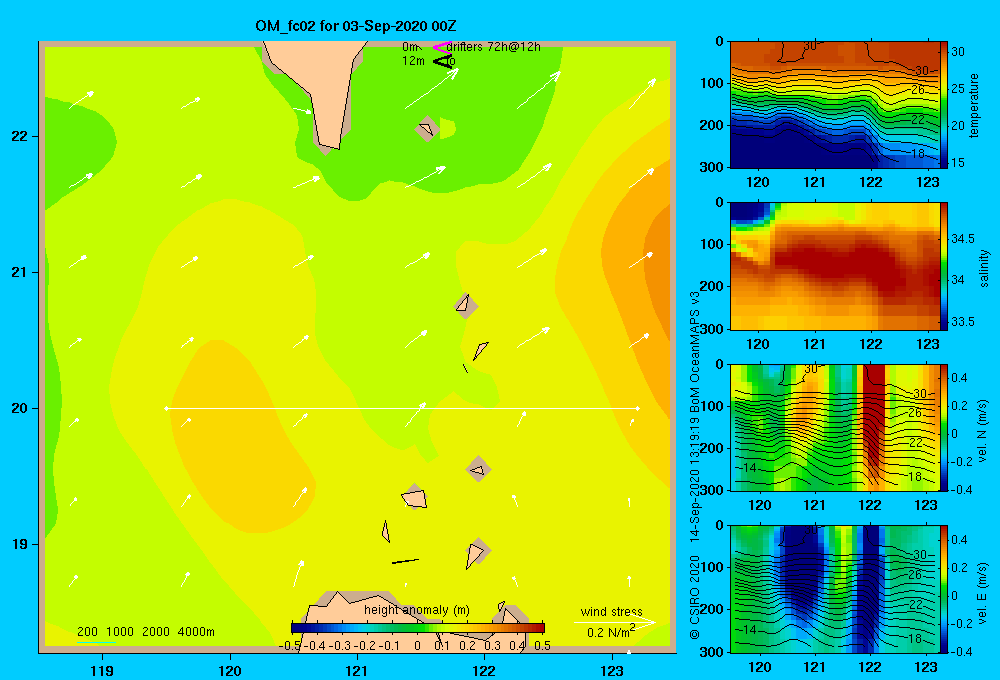Screen dimensions: 1000x680
Task: Click the height anomaly color bar
Action: pos(418,628)
